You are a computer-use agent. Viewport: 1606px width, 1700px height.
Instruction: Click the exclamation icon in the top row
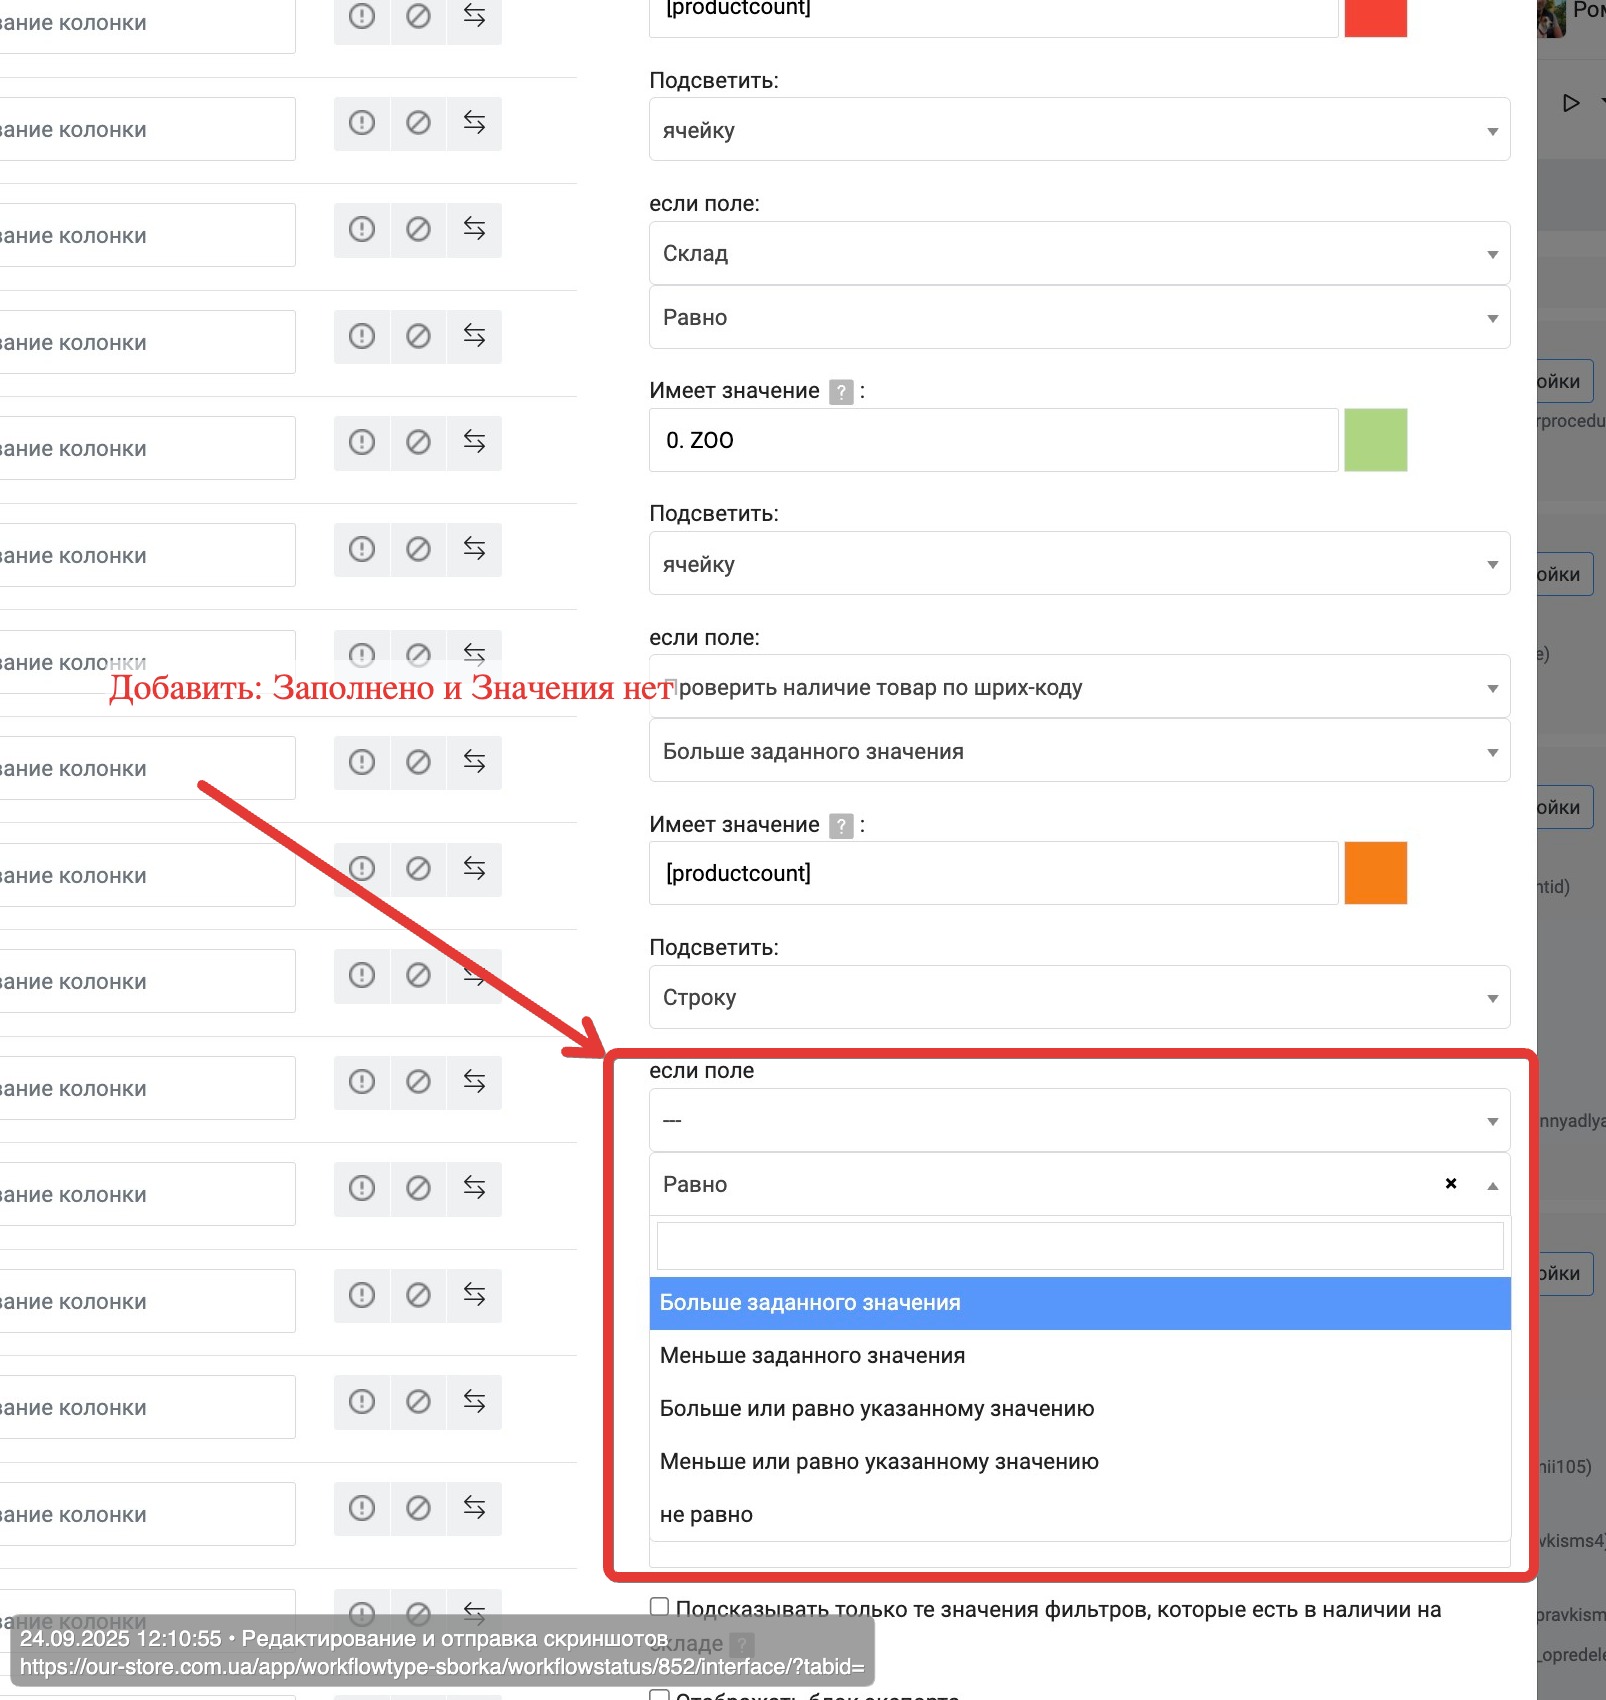pyautogui.click(x=361, y=16)
